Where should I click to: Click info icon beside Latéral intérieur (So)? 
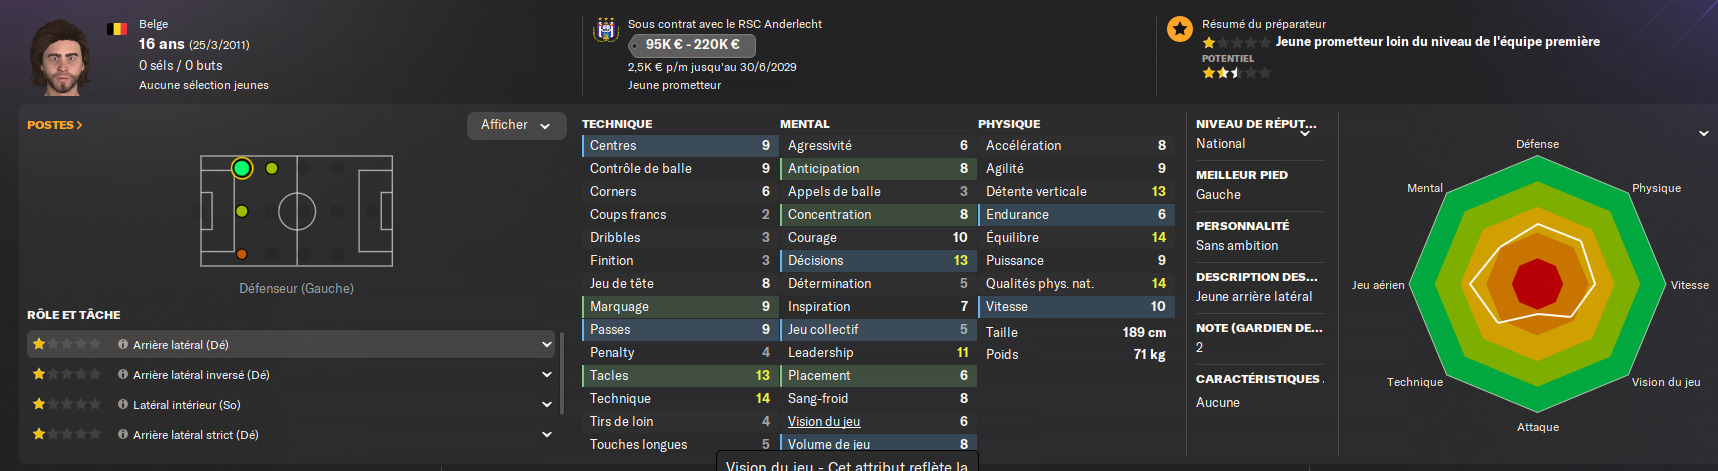click(123, 405)
